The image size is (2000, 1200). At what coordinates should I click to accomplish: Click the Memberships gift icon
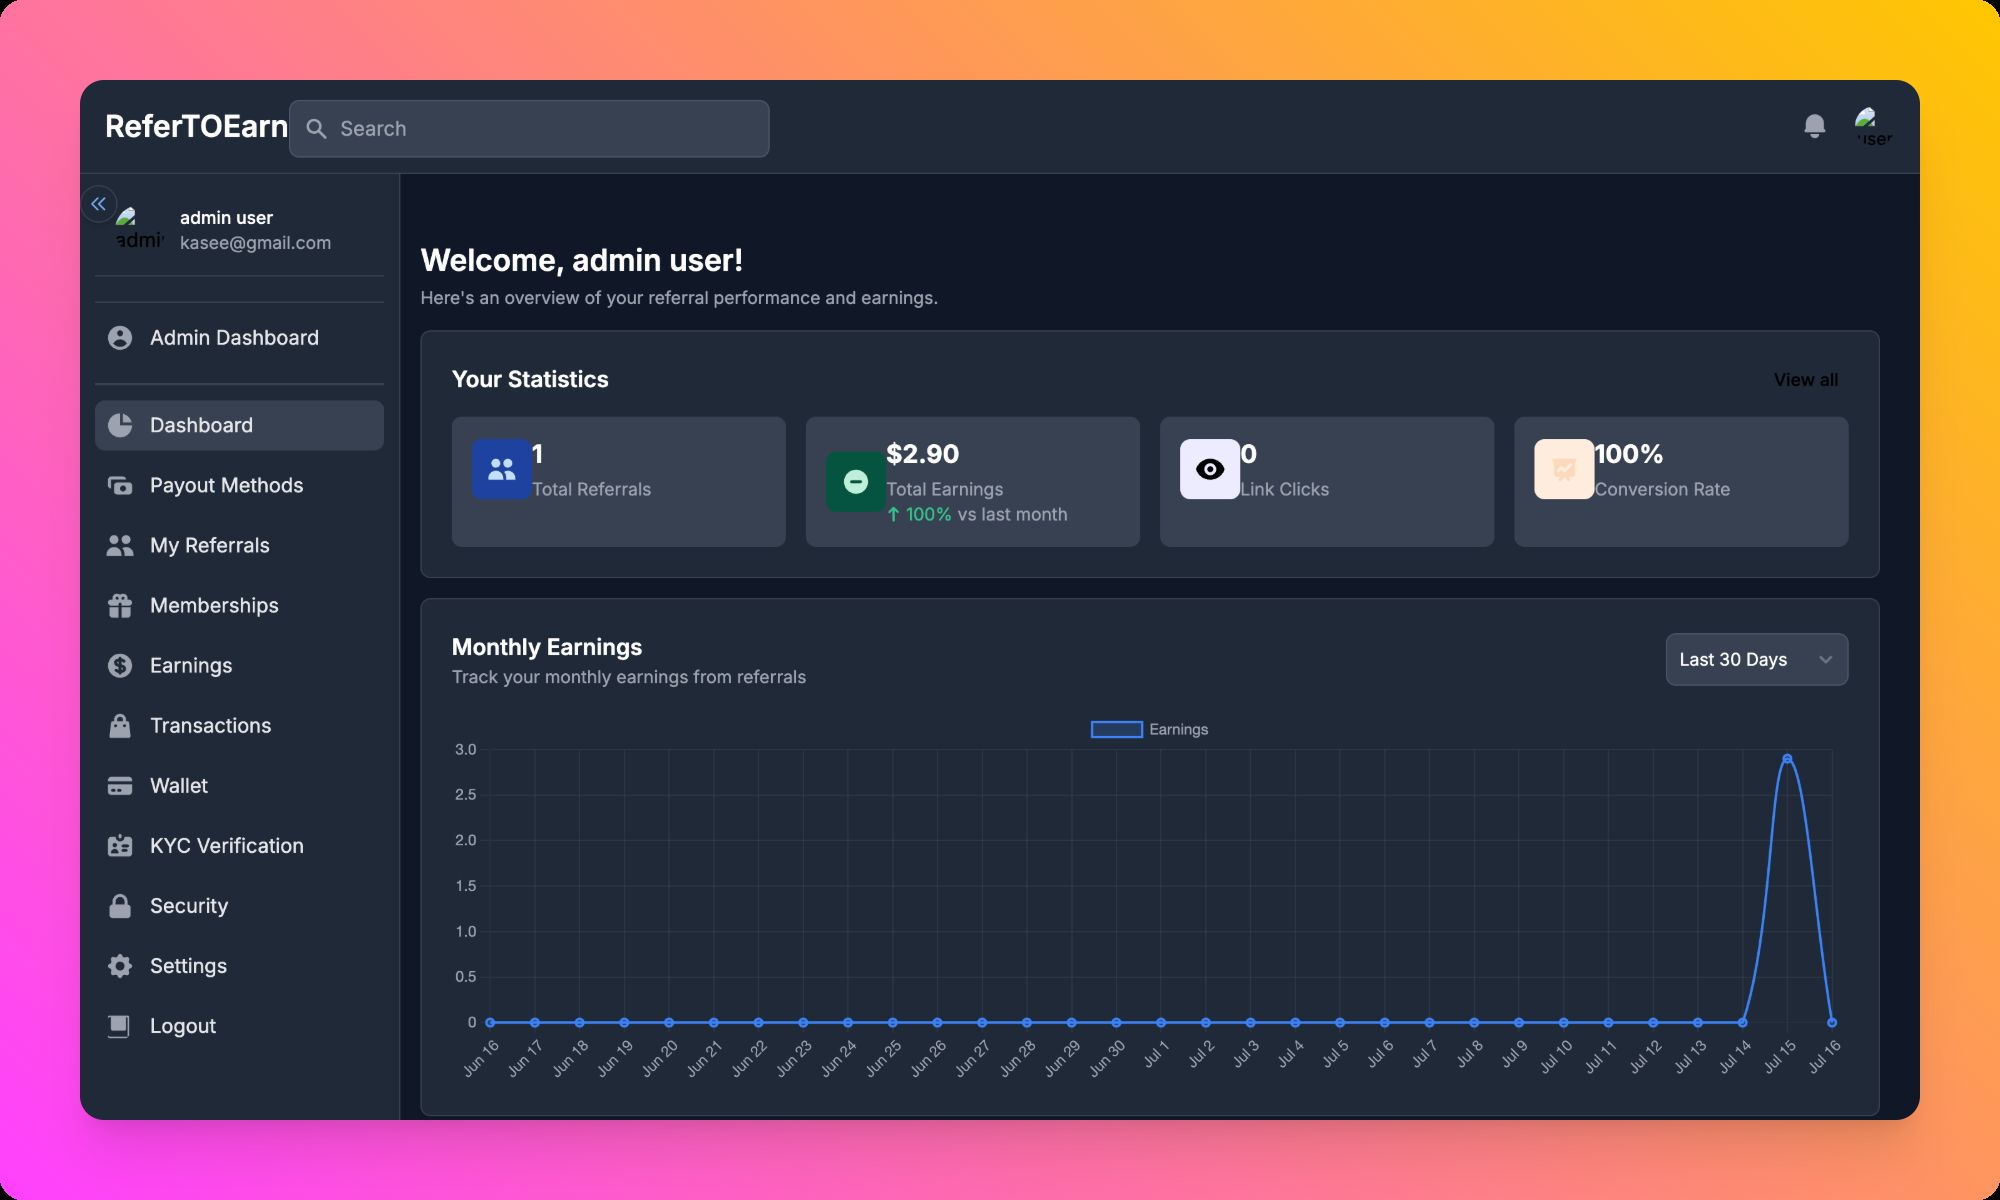point(119,605)
